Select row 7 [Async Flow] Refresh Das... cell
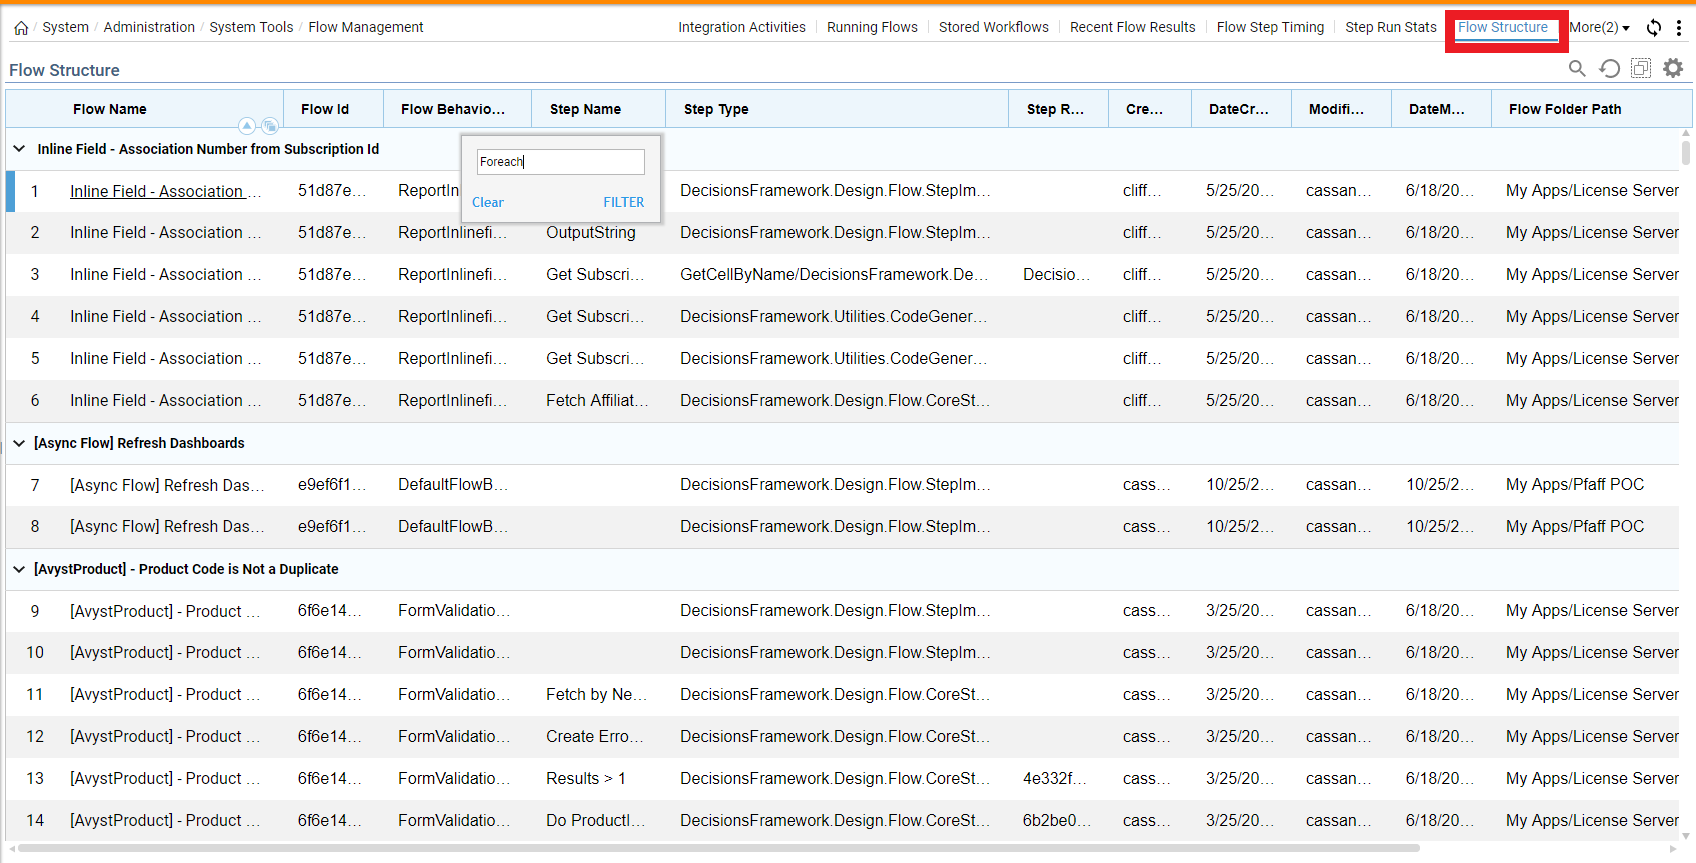Screen dimensions: 1696x863 pos(167,485)
